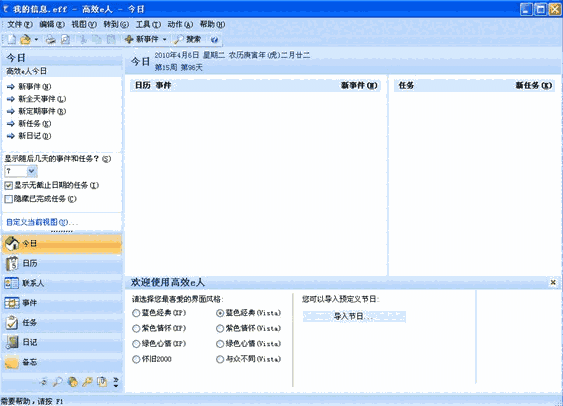Image resolution: width=563 pixels, height=406 pixels.
Task: Click the globe icon at nav bottom
Action: 73,382
